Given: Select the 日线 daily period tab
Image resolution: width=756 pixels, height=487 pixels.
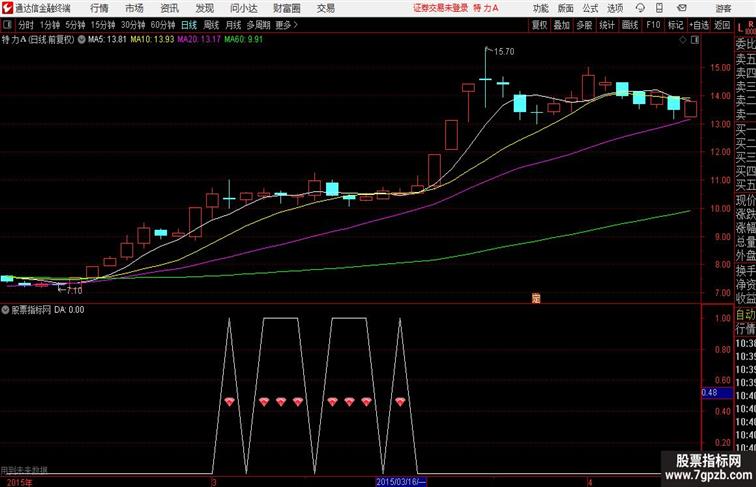Looking at the screenshot, I should pyautogui.click(x=189, y=25).
